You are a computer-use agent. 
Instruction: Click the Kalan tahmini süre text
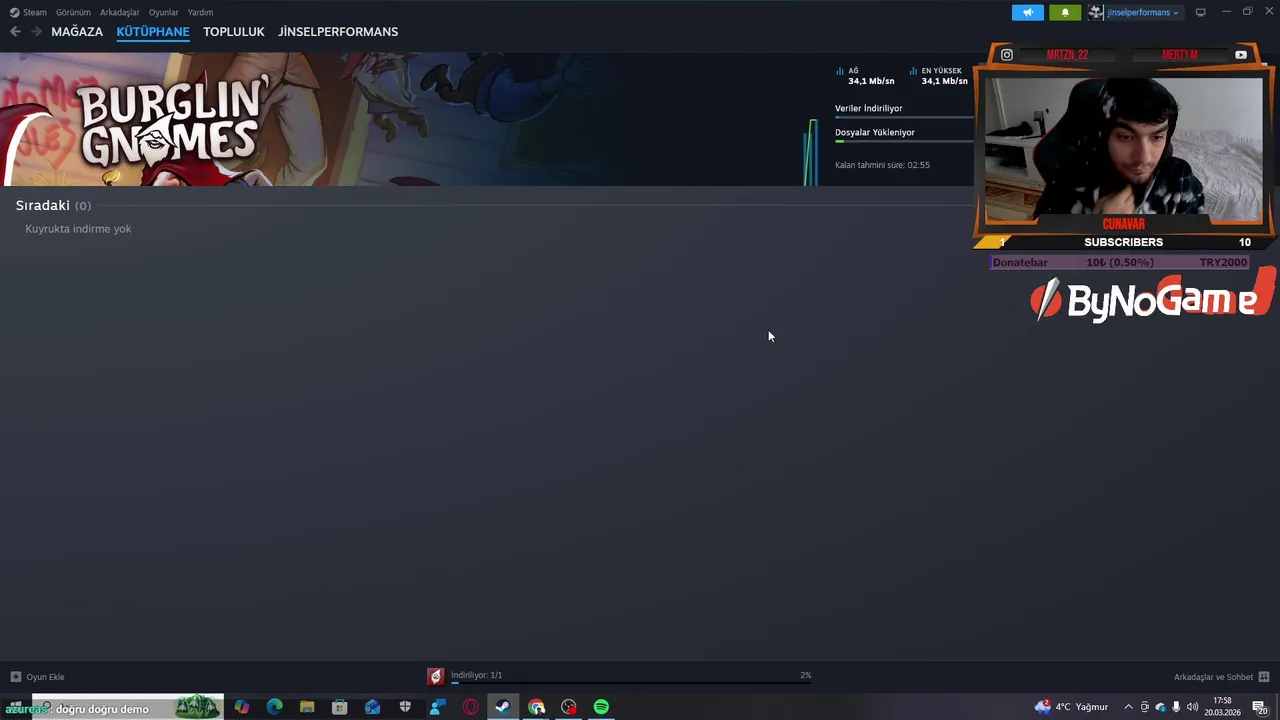882,165
